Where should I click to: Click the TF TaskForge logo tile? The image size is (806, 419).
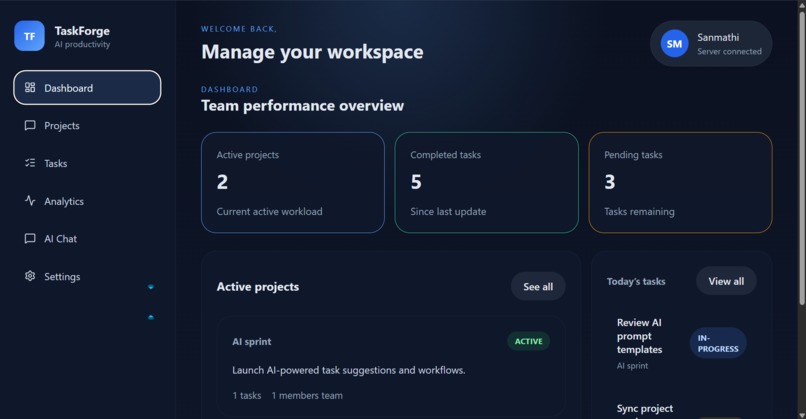point(29,36)
